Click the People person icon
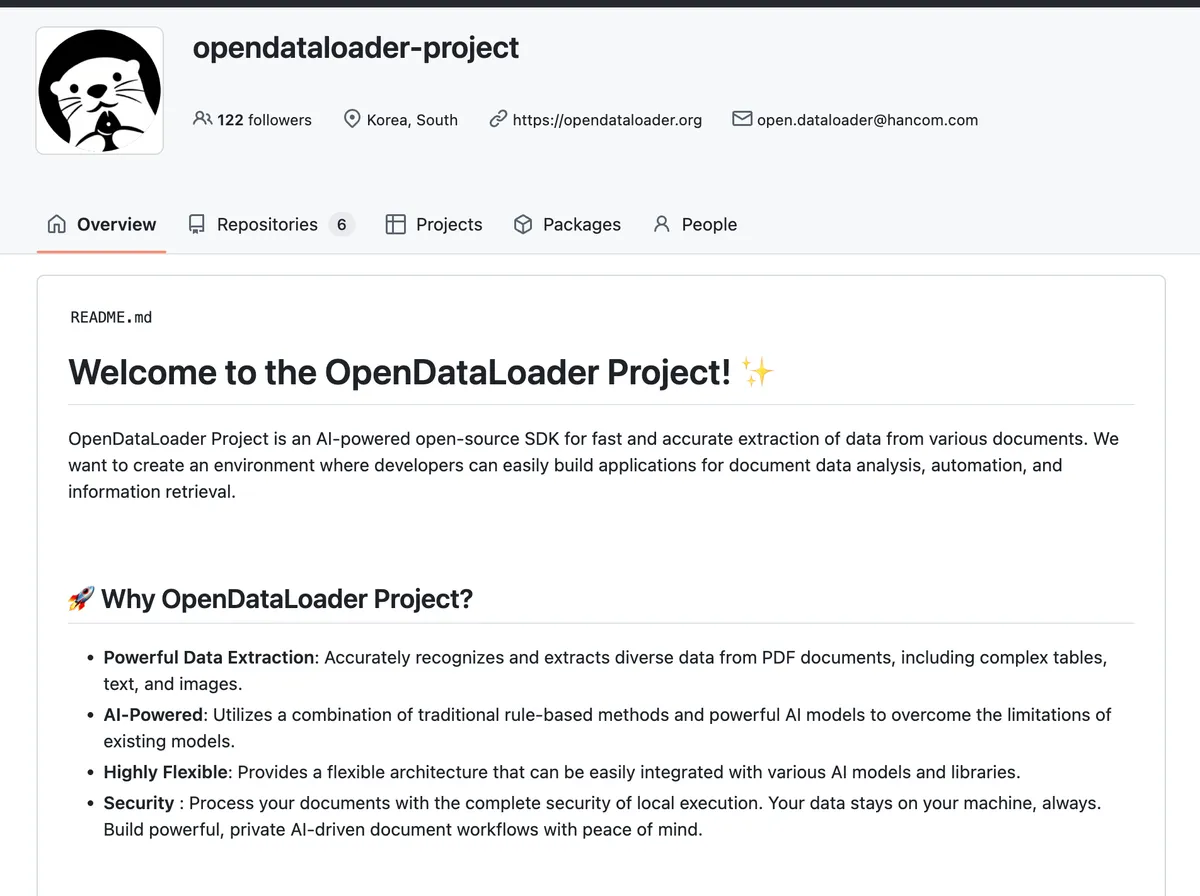The height and width of the screenshot is (896, 1200). (x=661, y=224)
